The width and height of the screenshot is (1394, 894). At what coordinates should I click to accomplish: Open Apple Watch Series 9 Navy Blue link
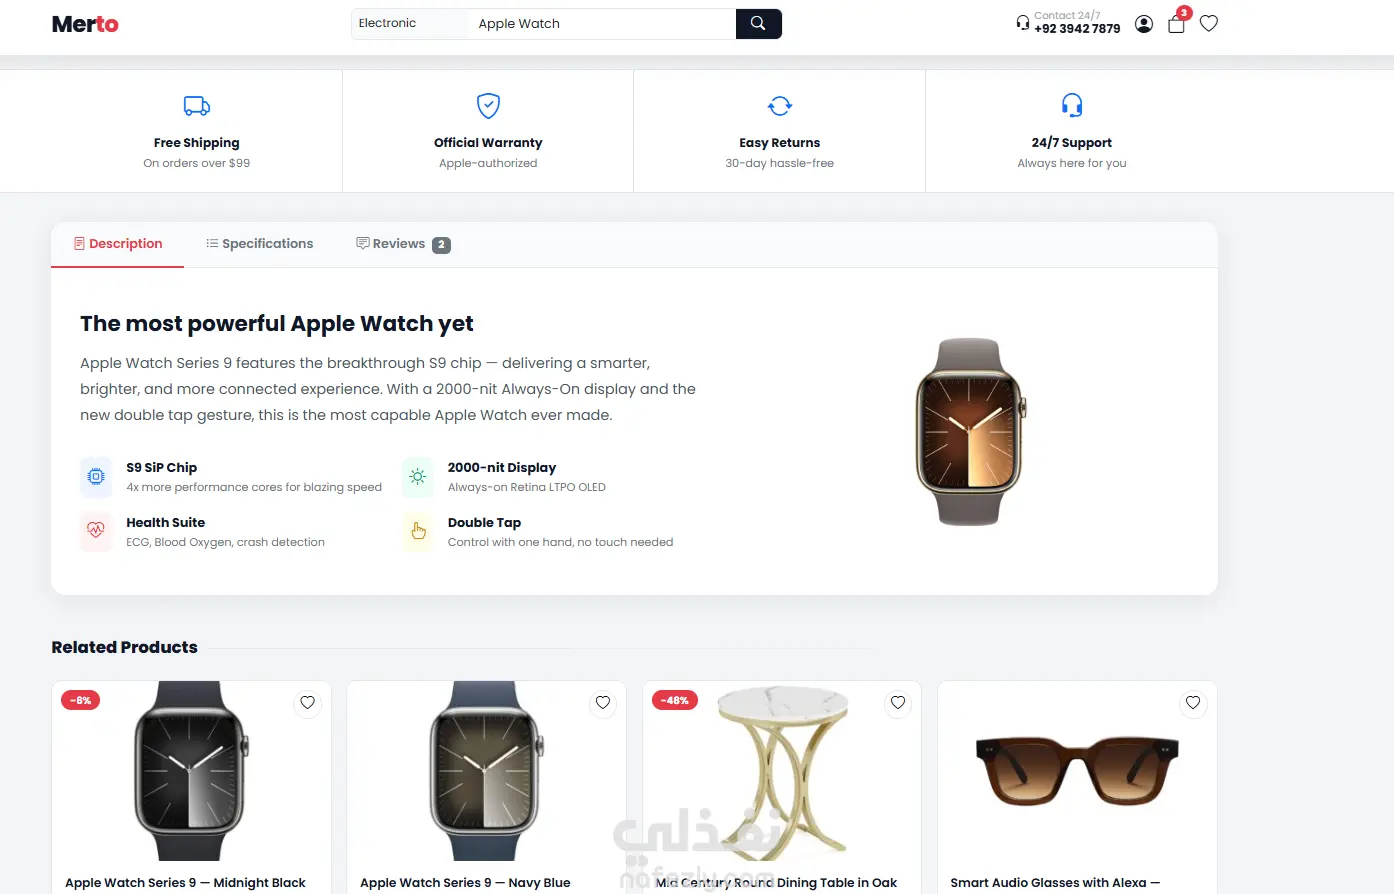[x=465, y=883]
